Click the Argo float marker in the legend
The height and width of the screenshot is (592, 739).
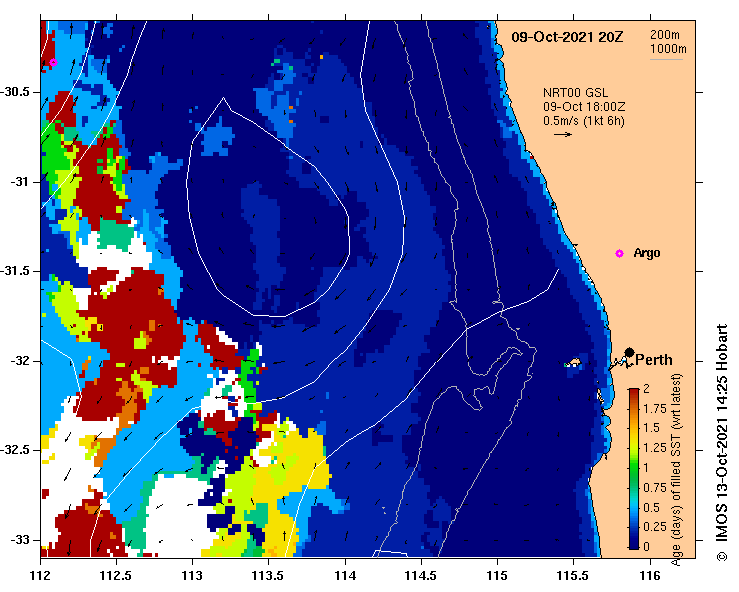619,254
